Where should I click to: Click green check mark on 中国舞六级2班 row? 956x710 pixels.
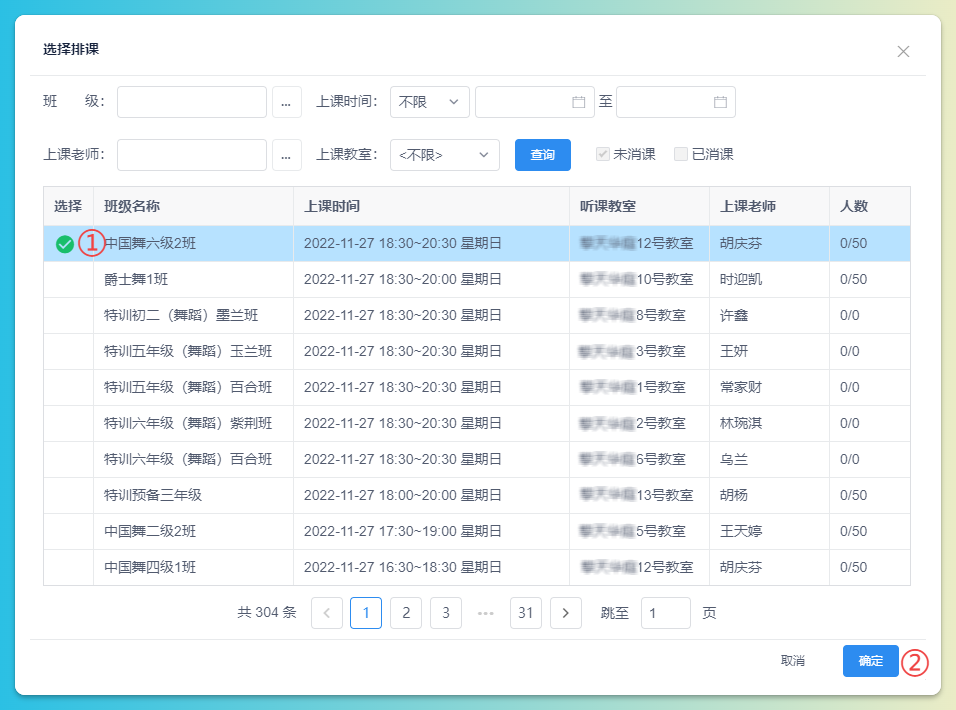65,244
